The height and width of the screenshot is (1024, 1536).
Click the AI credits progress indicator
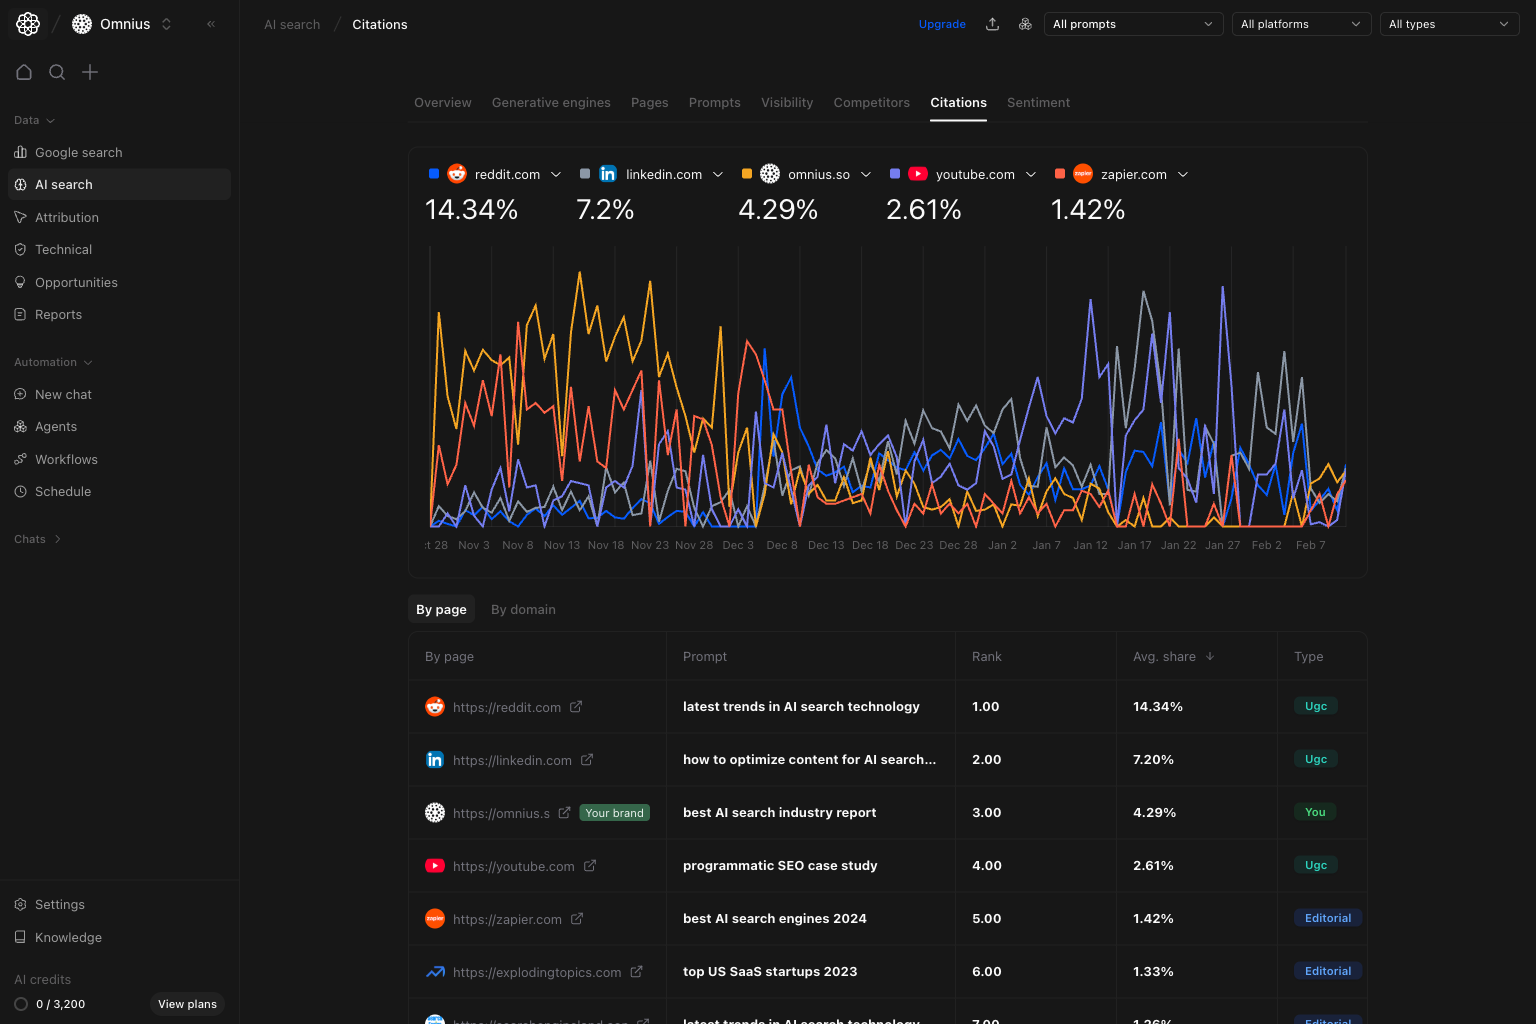(22, 1004)
